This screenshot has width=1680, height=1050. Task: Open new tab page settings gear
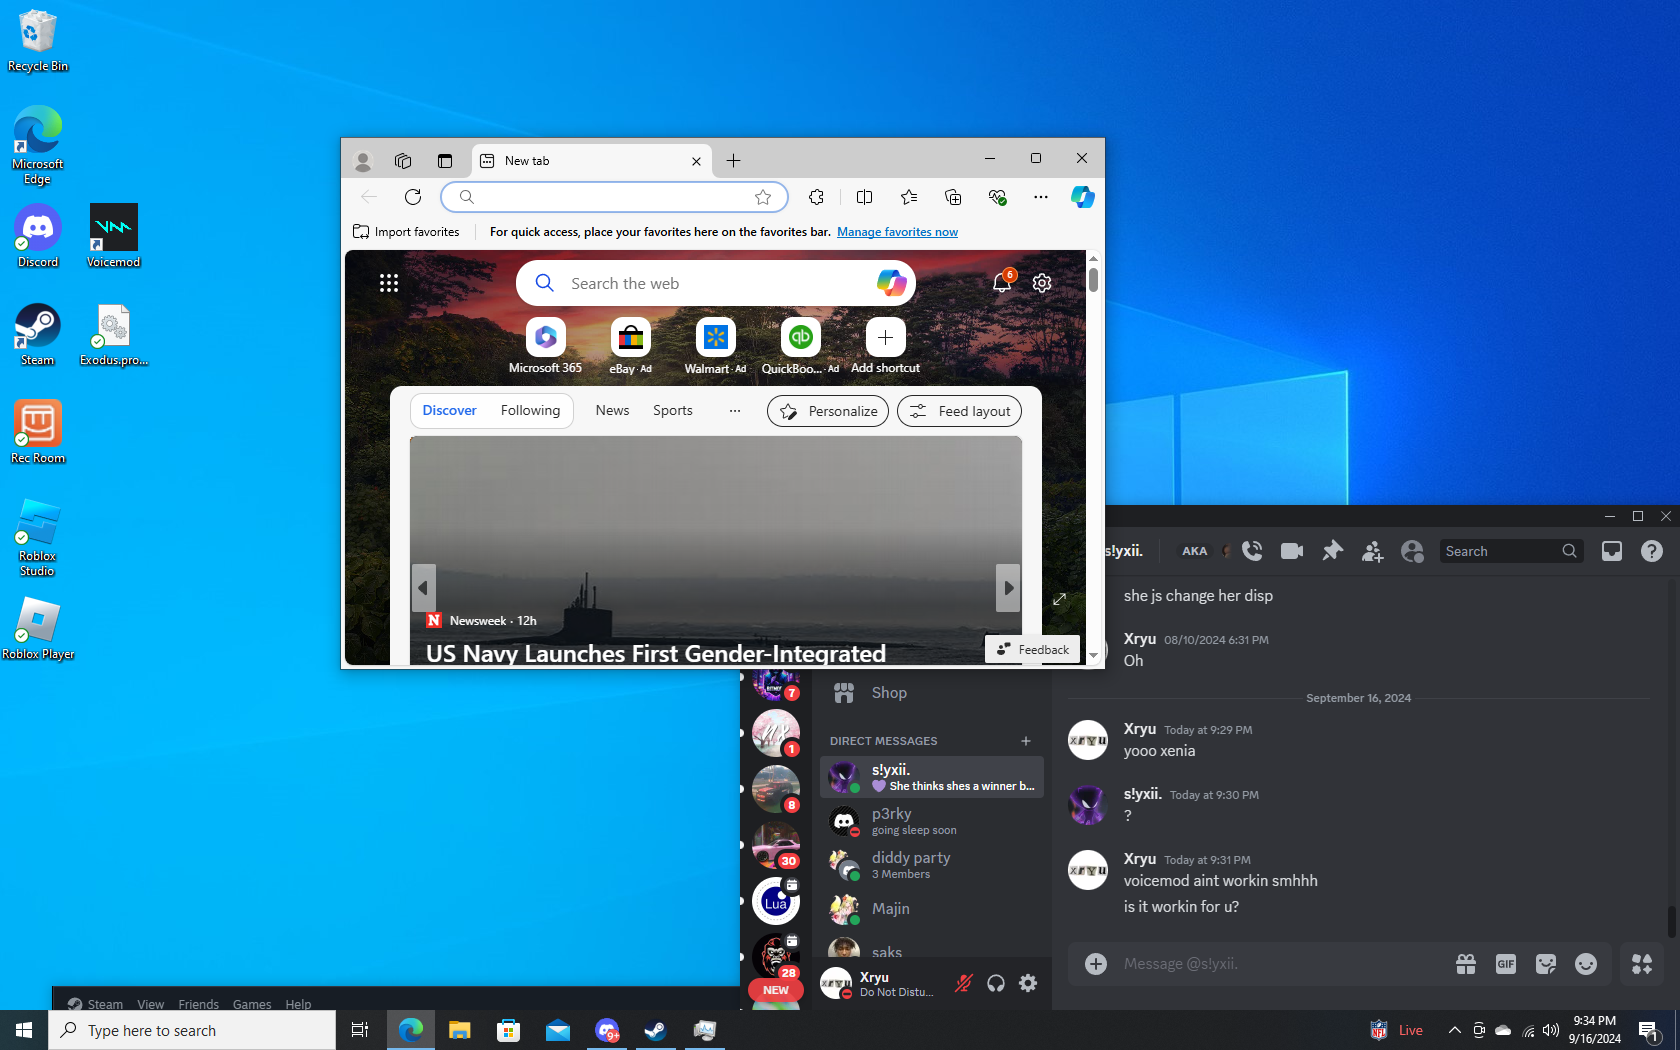[1042, 283]
